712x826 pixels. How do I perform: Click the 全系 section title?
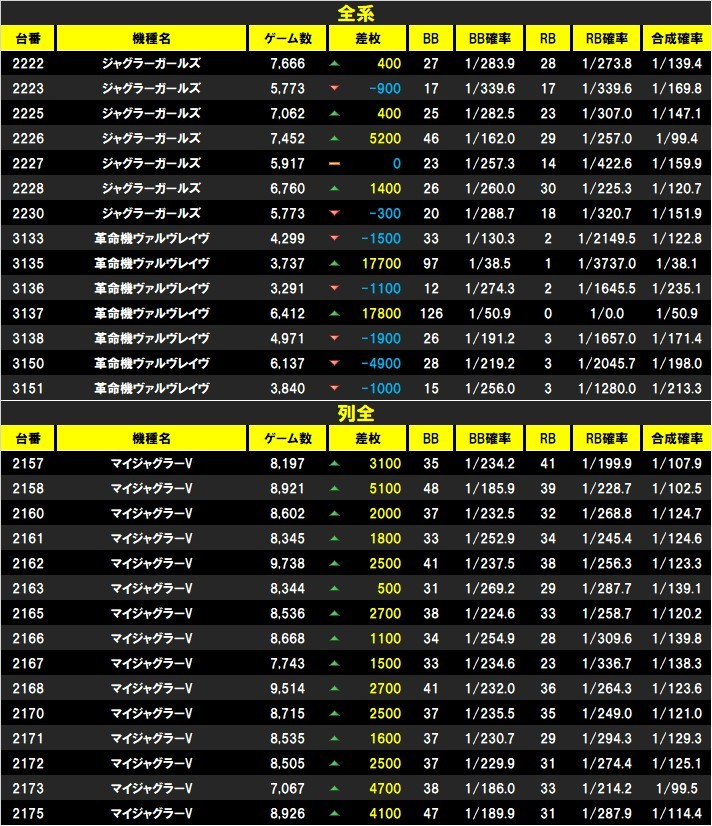coord(356,13)
